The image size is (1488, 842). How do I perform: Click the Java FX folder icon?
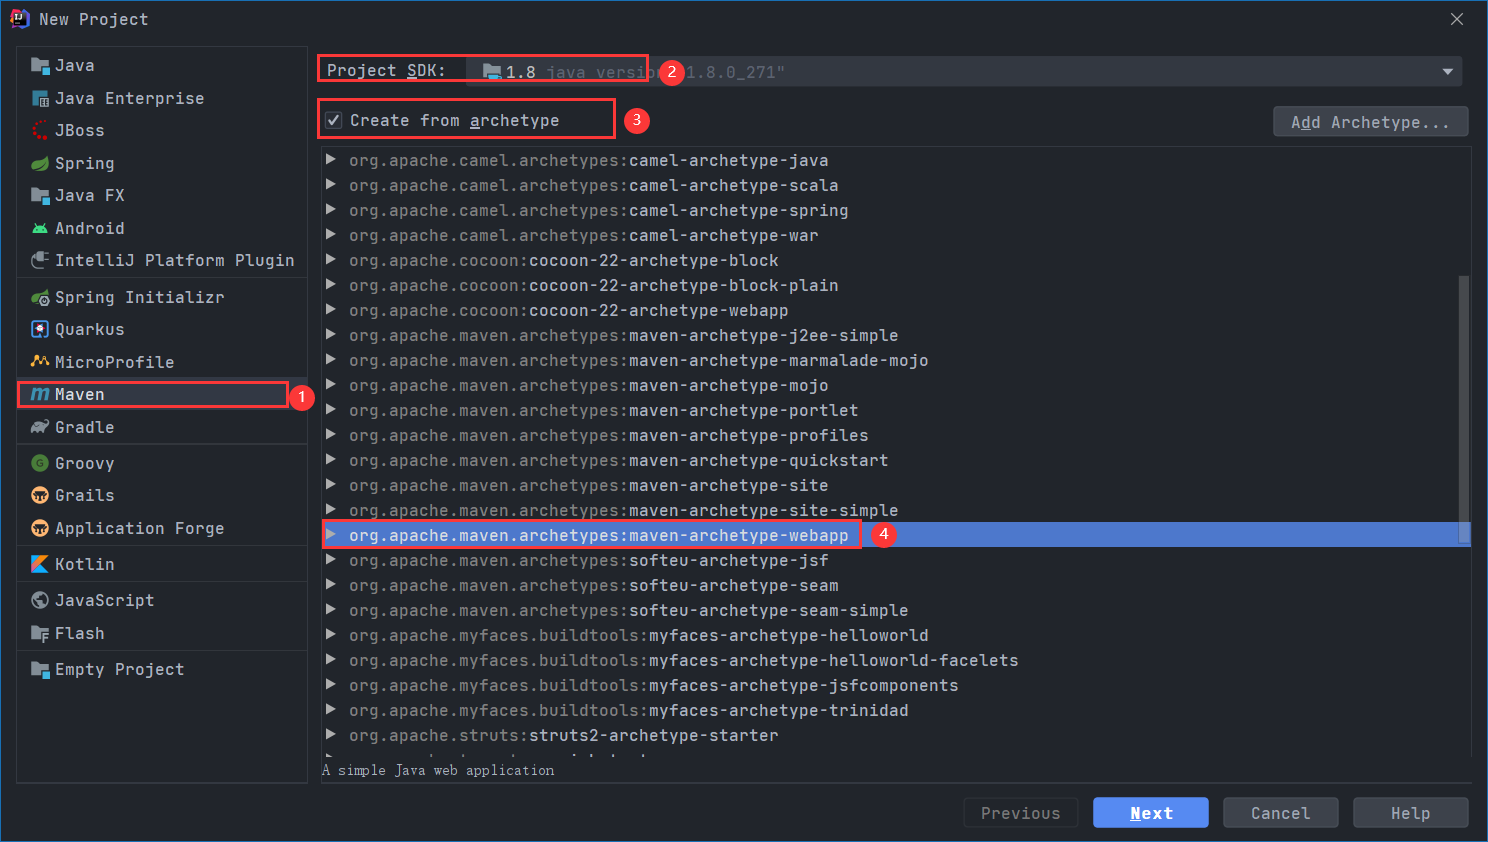click(40, 195)
